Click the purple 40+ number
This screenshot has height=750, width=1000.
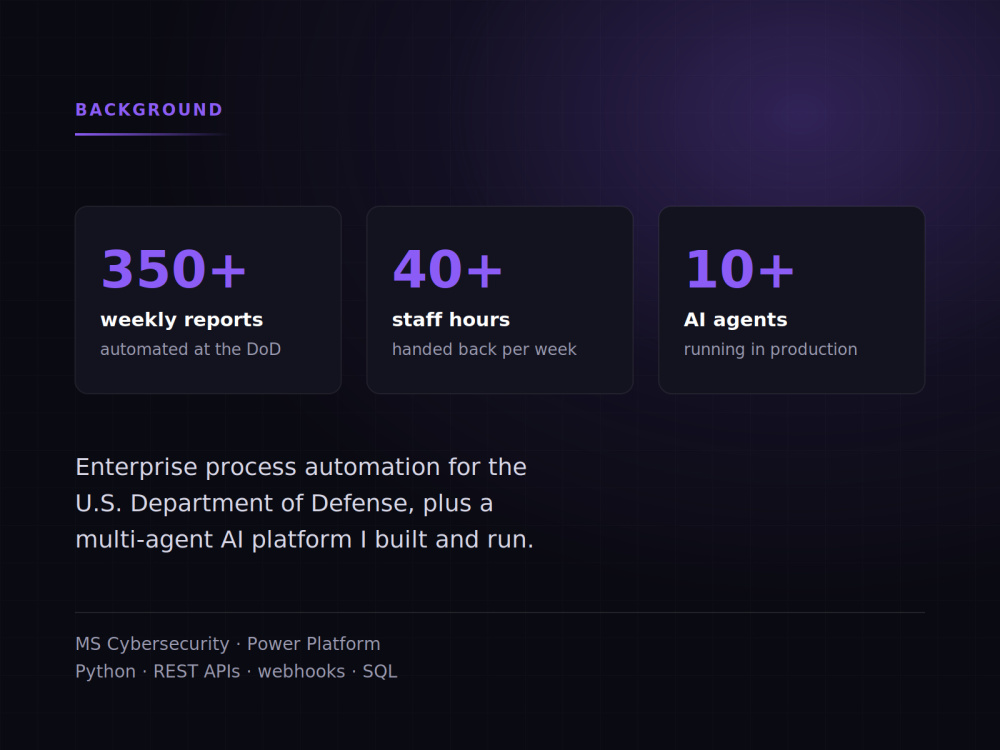click(x=448, y=269)
